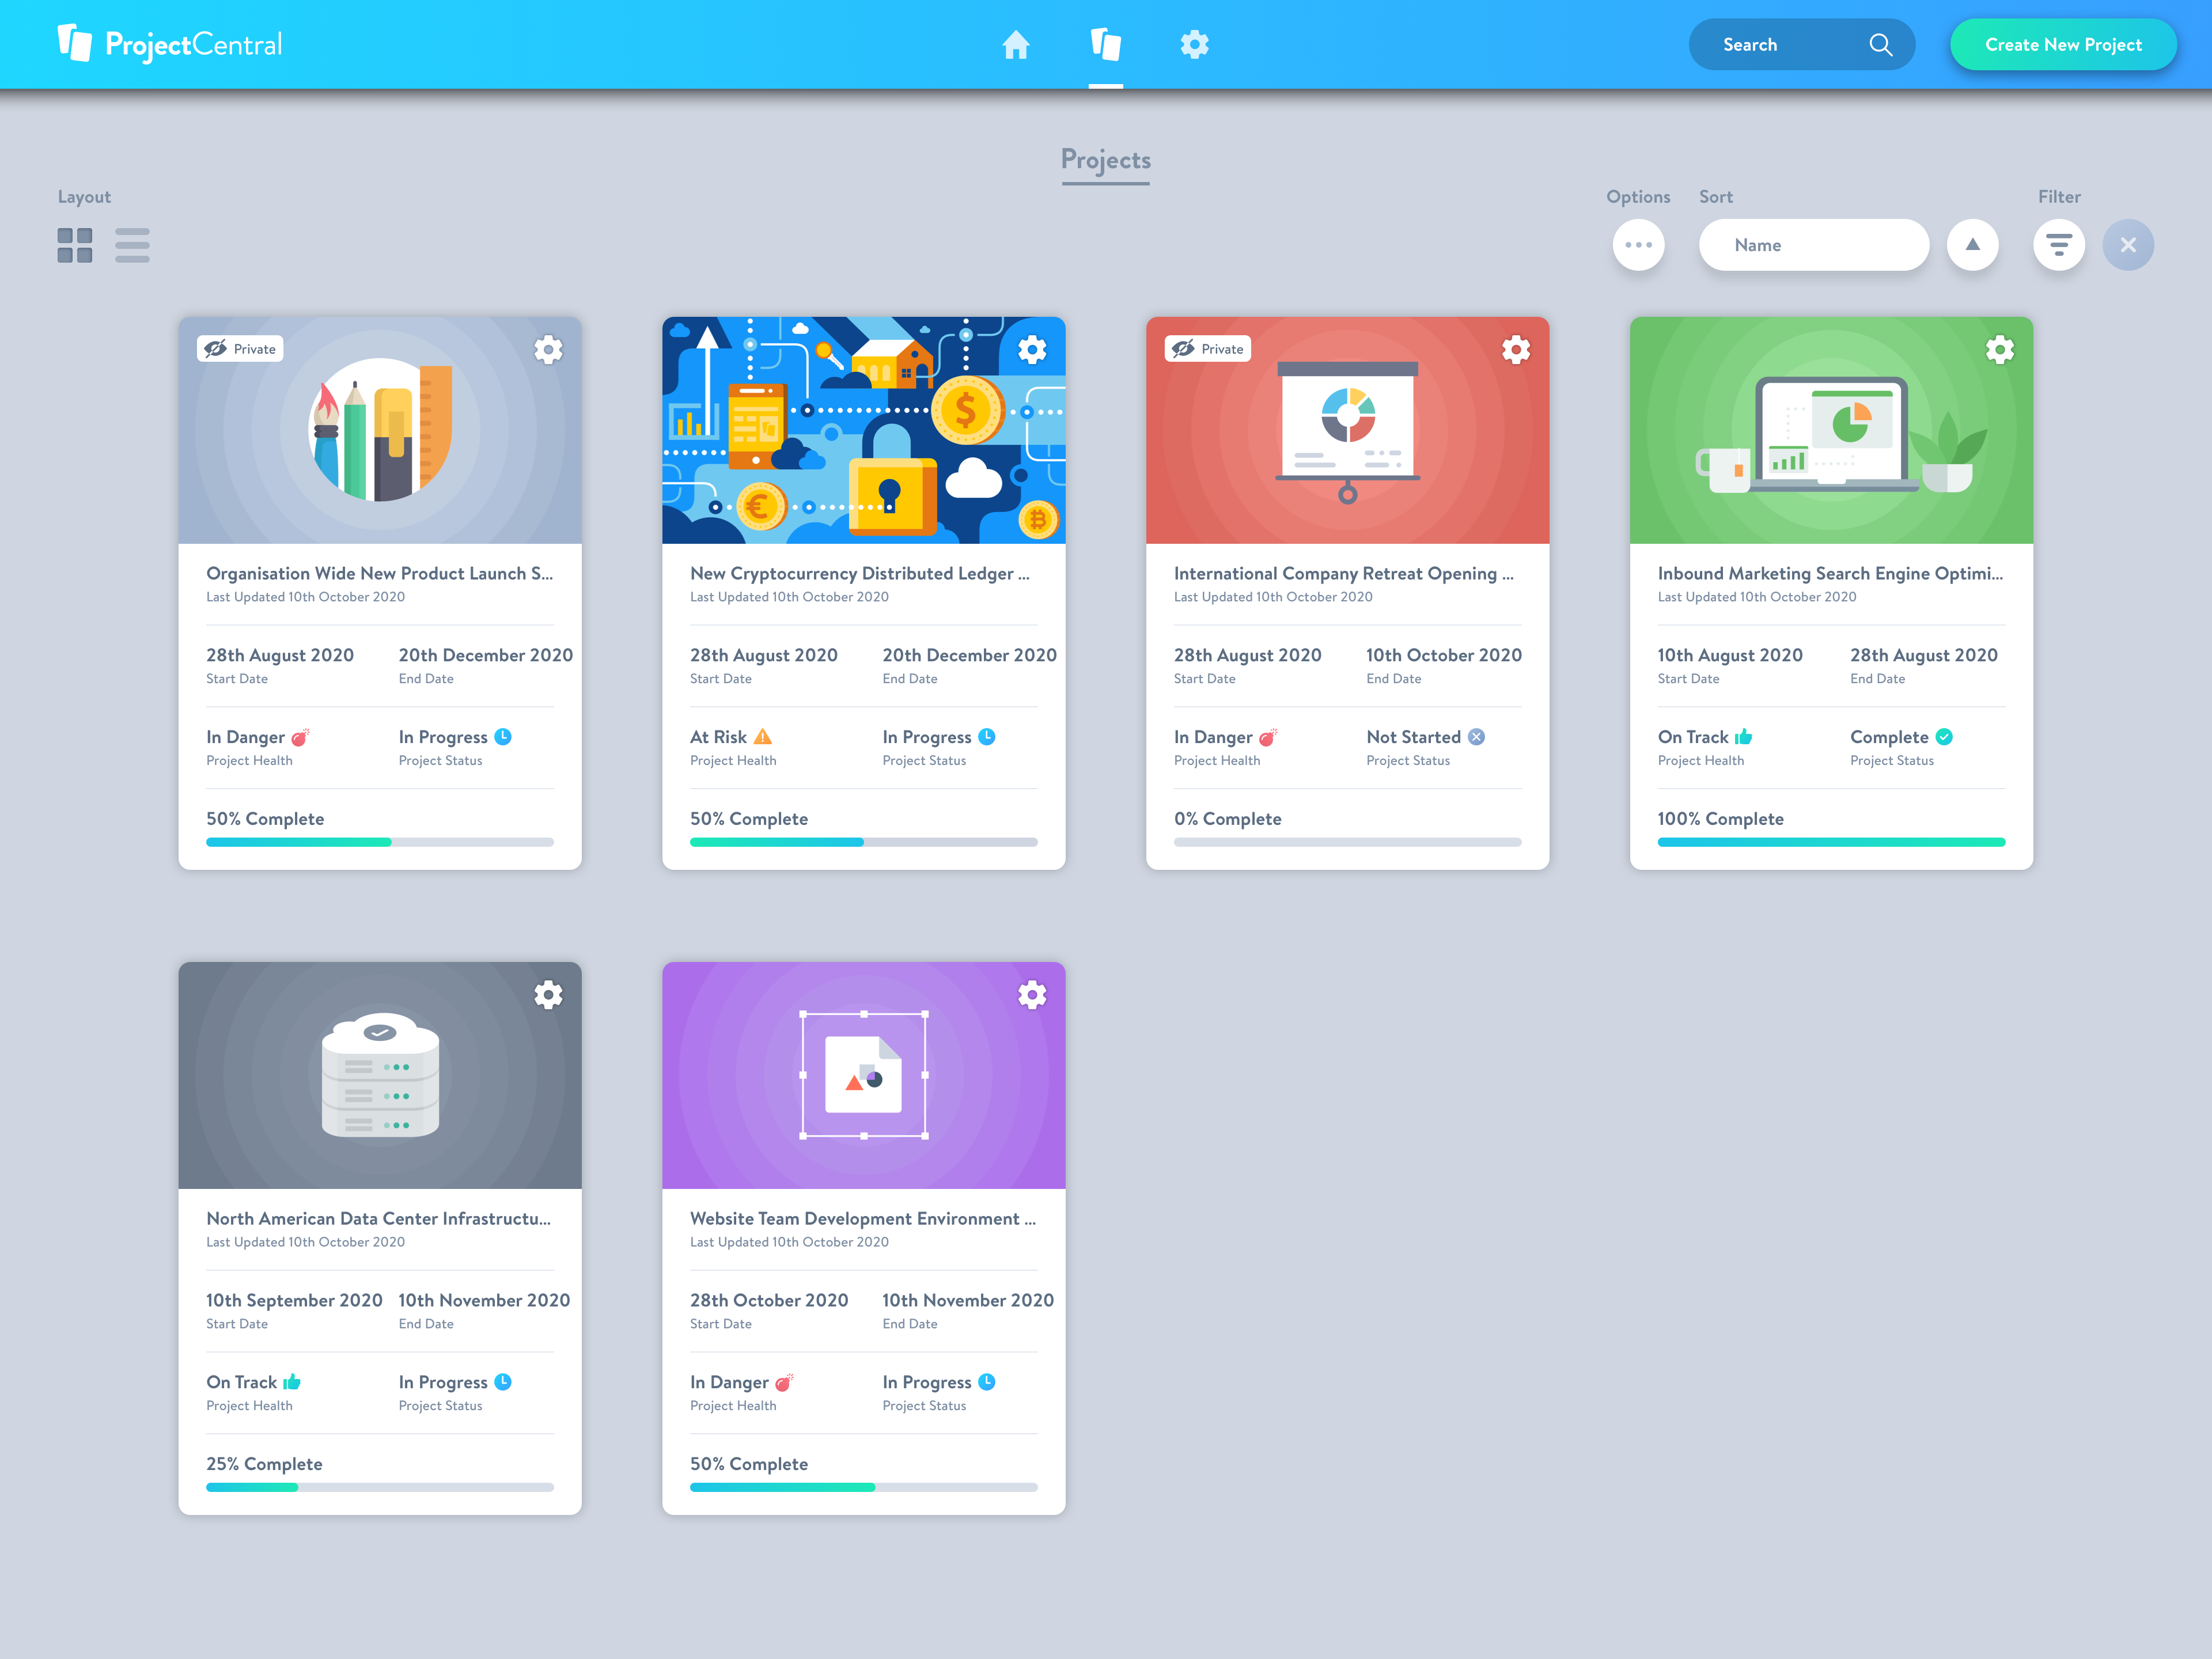This screenshot has width=2212, height=1659.
Task: Open New Cryptocurrency Distributed Ledger title
Action: pos(860,573)
